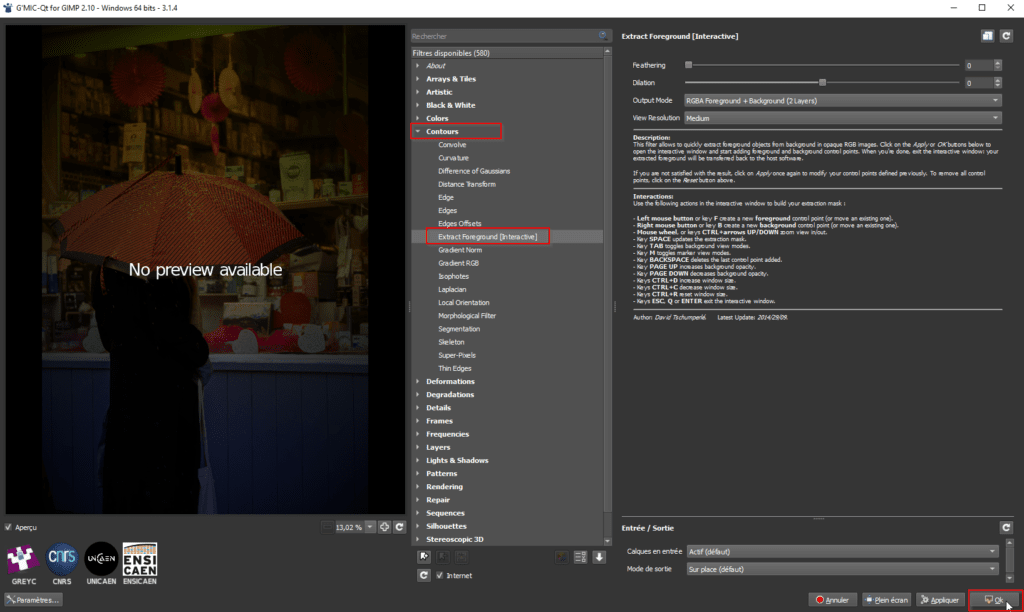The width and height of the screenshot is (1024, 612).
Task: Select the Gradient Norm filter
Action: [459, 250]
